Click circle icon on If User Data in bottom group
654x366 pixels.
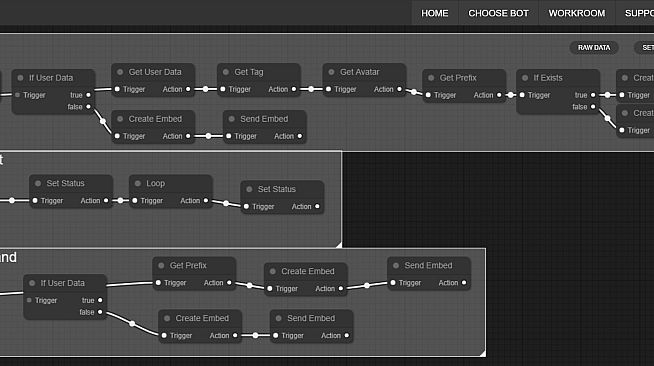(32, 283)
